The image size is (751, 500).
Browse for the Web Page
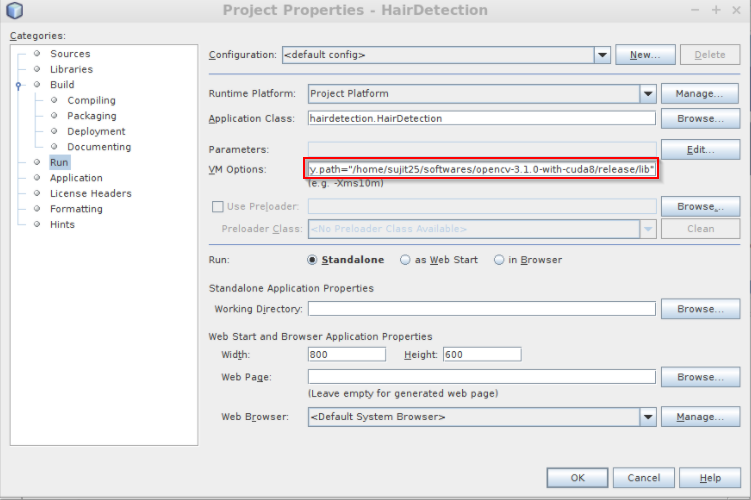point(700,377)
